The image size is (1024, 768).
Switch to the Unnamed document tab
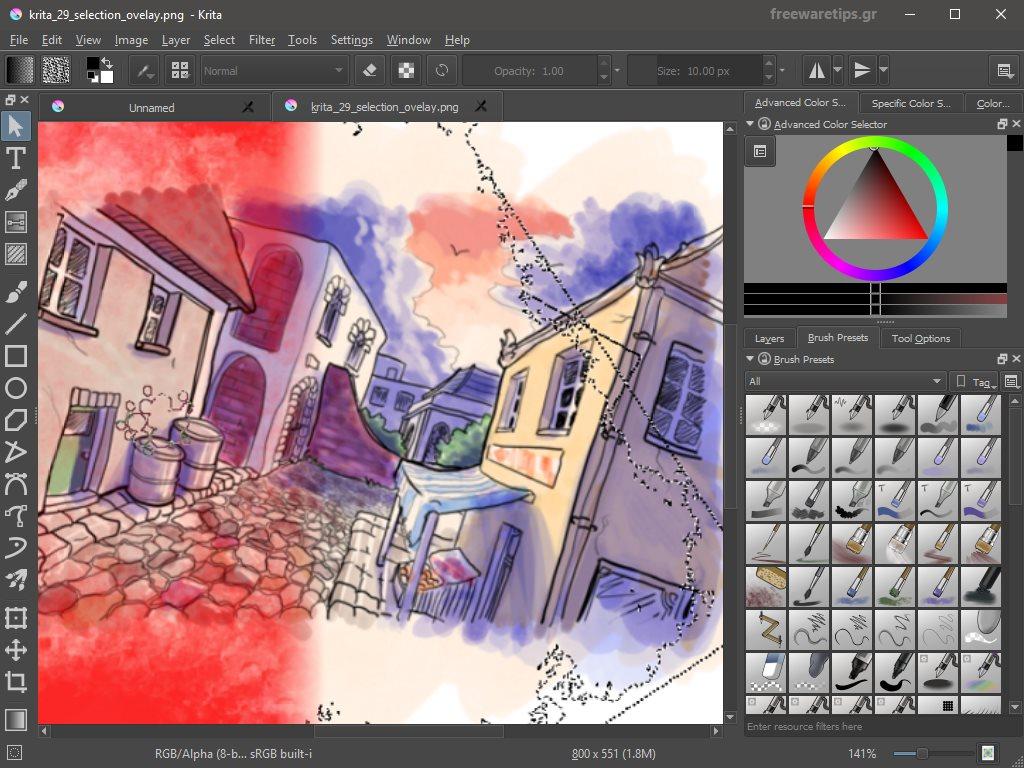click(x=152, y=107)
